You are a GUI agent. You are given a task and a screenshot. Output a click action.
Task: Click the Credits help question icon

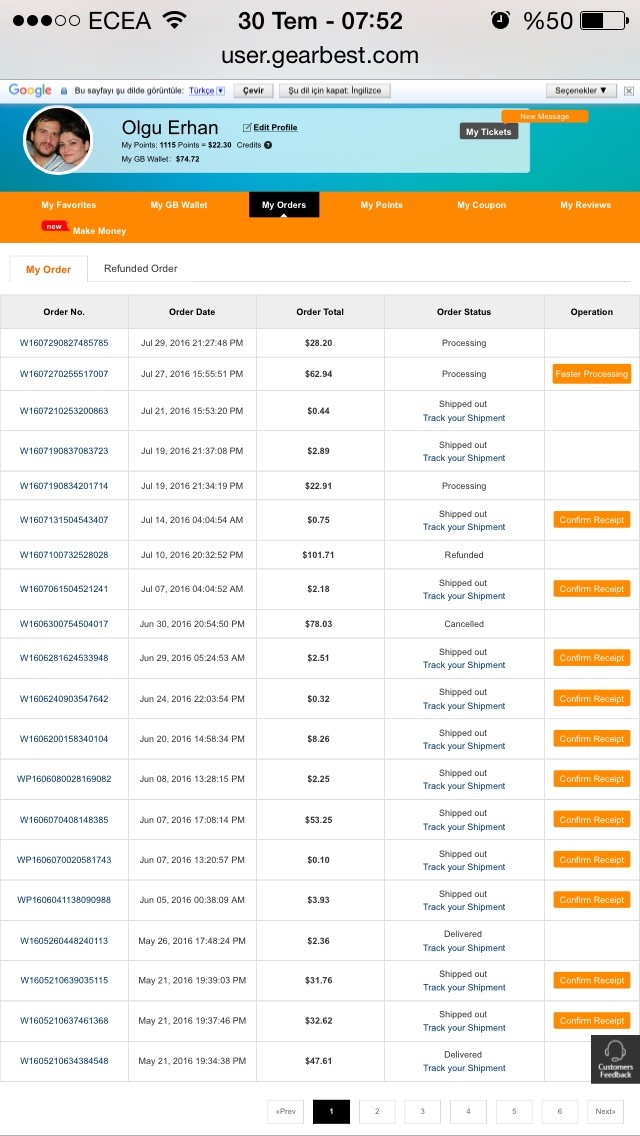point(268,145)
